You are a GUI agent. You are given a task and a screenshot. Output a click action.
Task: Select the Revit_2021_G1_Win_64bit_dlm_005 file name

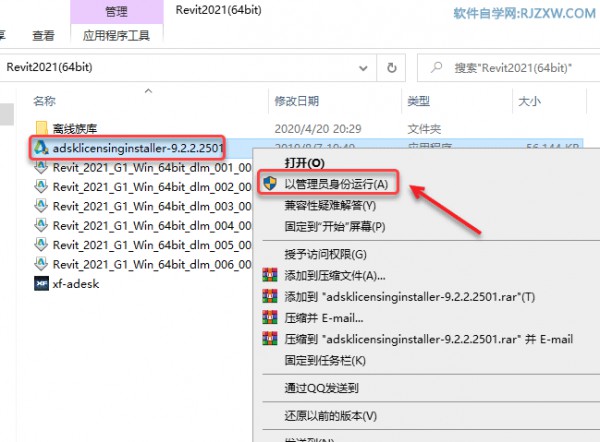(x=152, y=245)
